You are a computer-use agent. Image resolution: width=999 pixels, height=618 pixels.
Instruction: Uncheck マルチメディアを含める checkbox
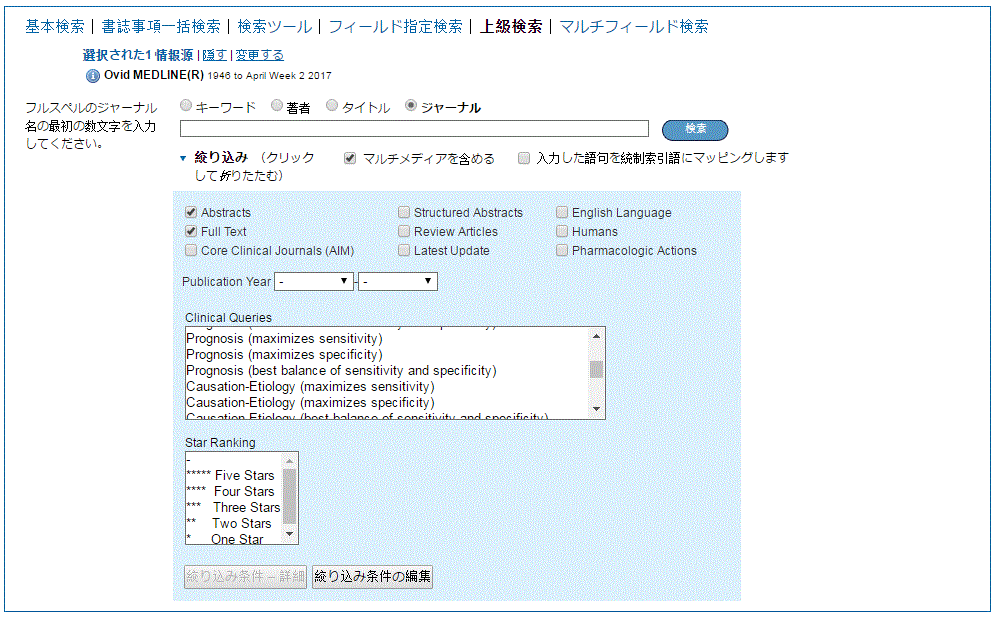coord(350,158)
